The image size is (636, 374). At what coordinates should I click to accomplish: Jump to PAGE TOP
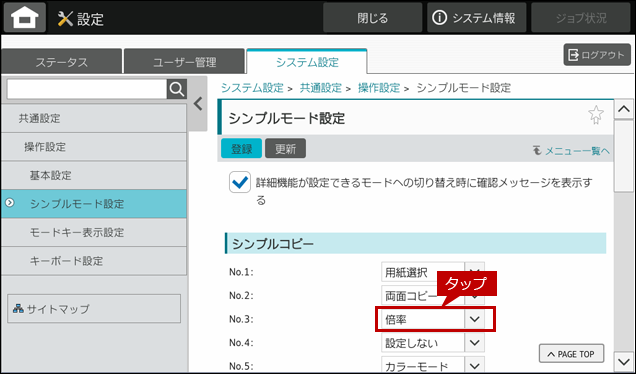pyautogui.click(x=571, y=354)
